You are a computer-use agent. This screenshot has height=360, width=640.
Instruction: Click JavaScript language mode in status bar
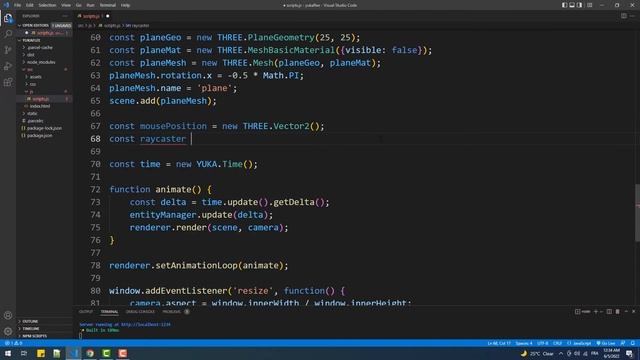point(579,343)
